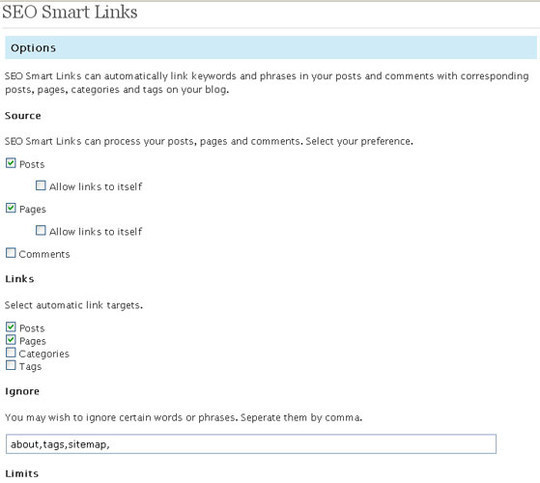Click the SEO Smart Links page title

(x=70, y=12)
